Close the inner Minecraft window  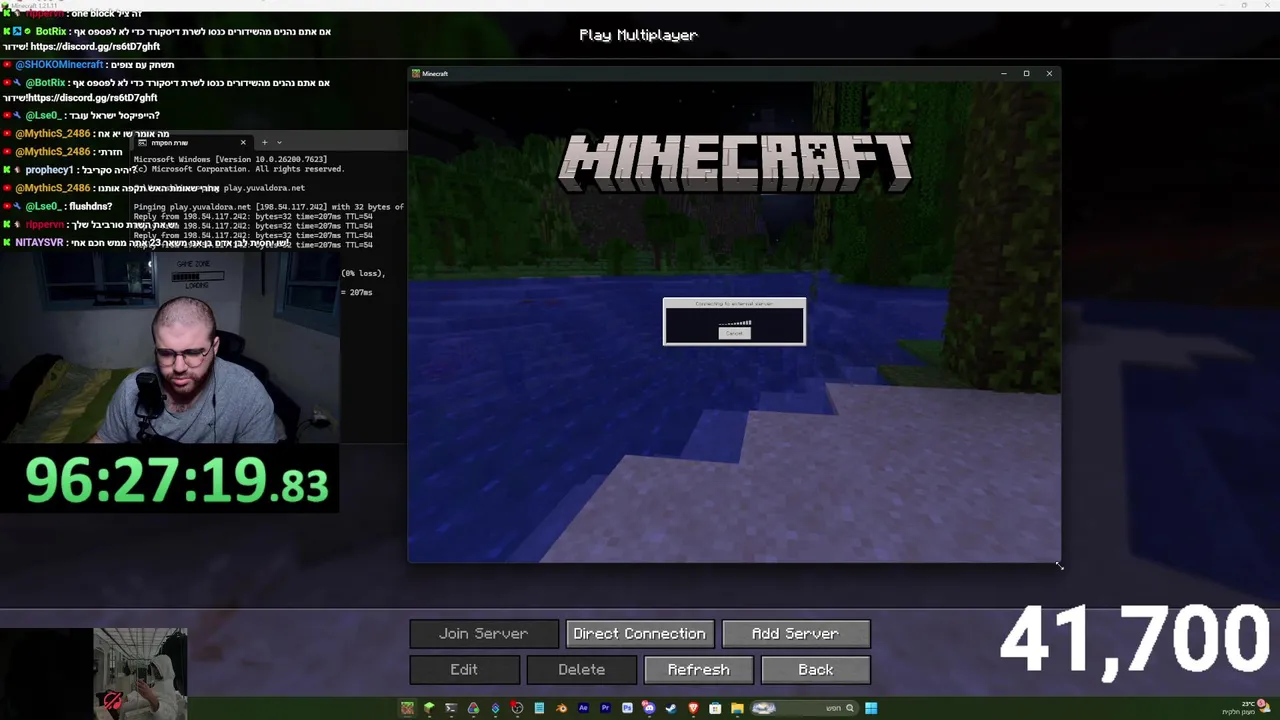click(1049, 73)
